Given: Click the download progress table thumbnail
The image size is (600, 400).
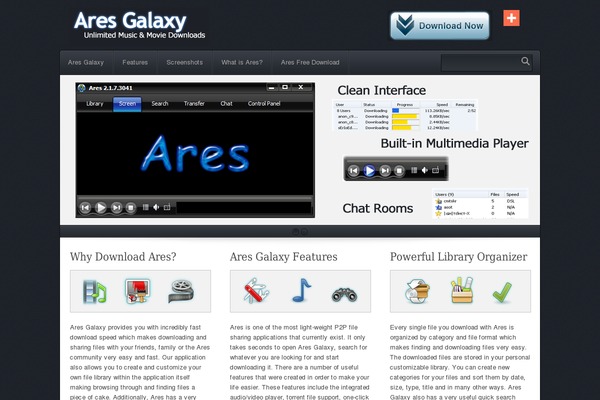Looking at the screenshot, I should [x=405, y=116].
